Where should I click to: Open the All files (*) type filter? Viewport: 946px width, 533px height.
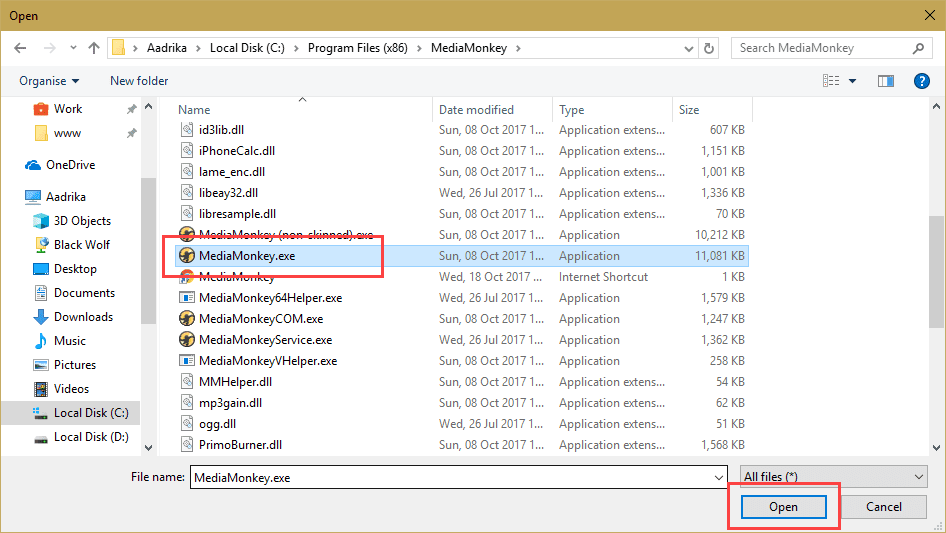coord(834,477)
